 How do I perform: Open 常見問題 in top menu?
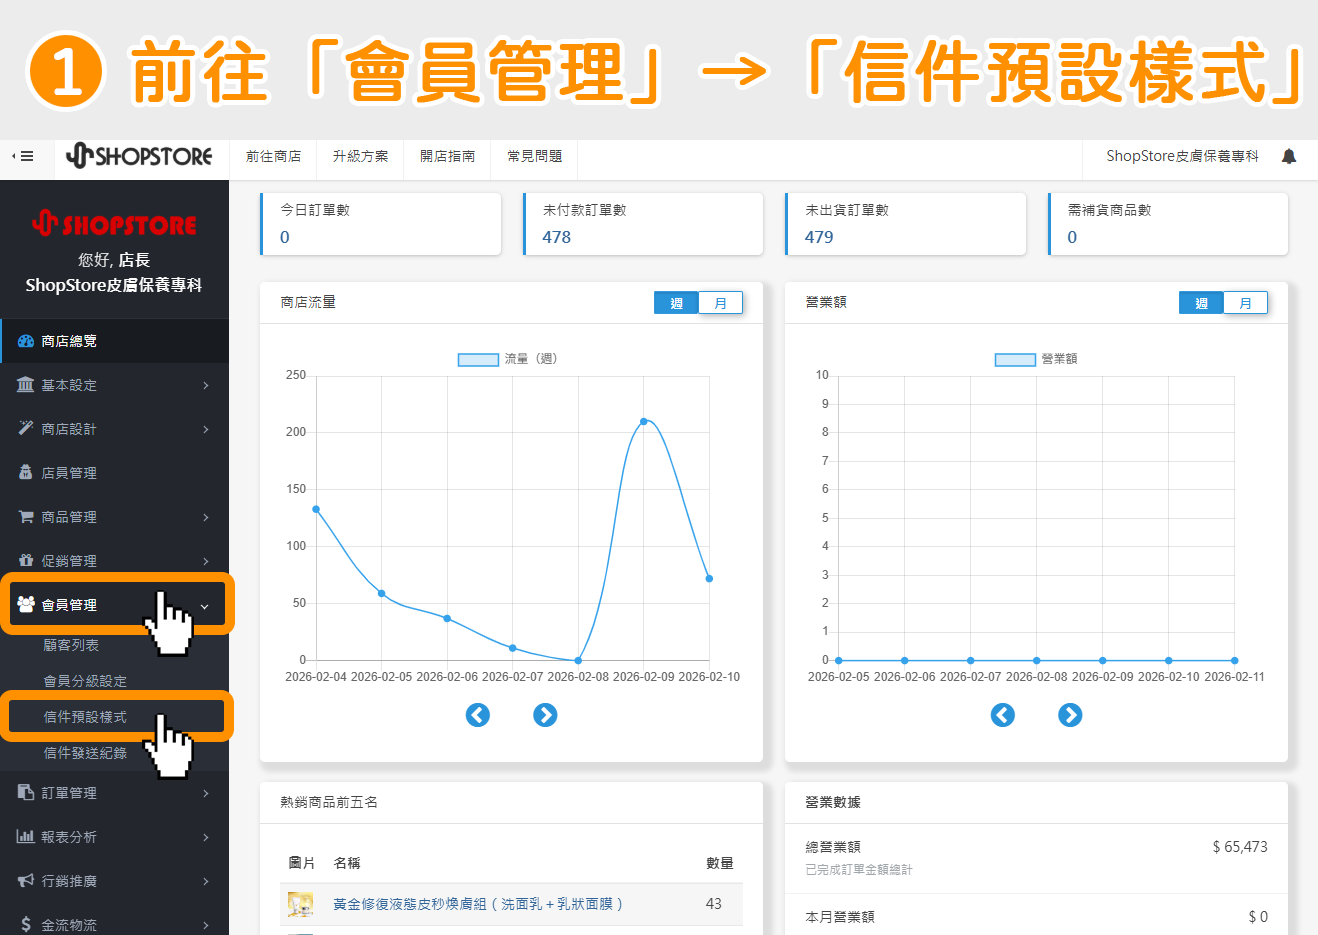[534, 156]
